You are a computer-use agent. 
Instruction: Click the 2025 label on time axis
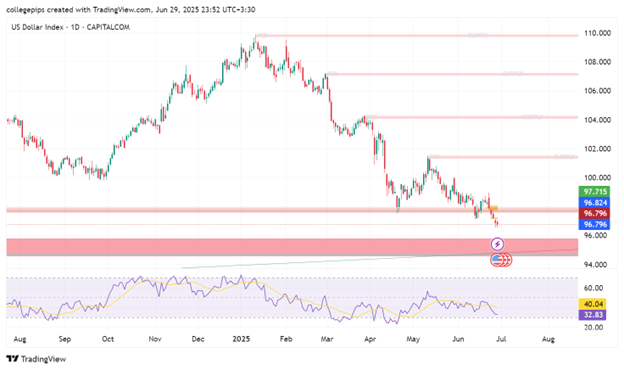click(241, 339)
